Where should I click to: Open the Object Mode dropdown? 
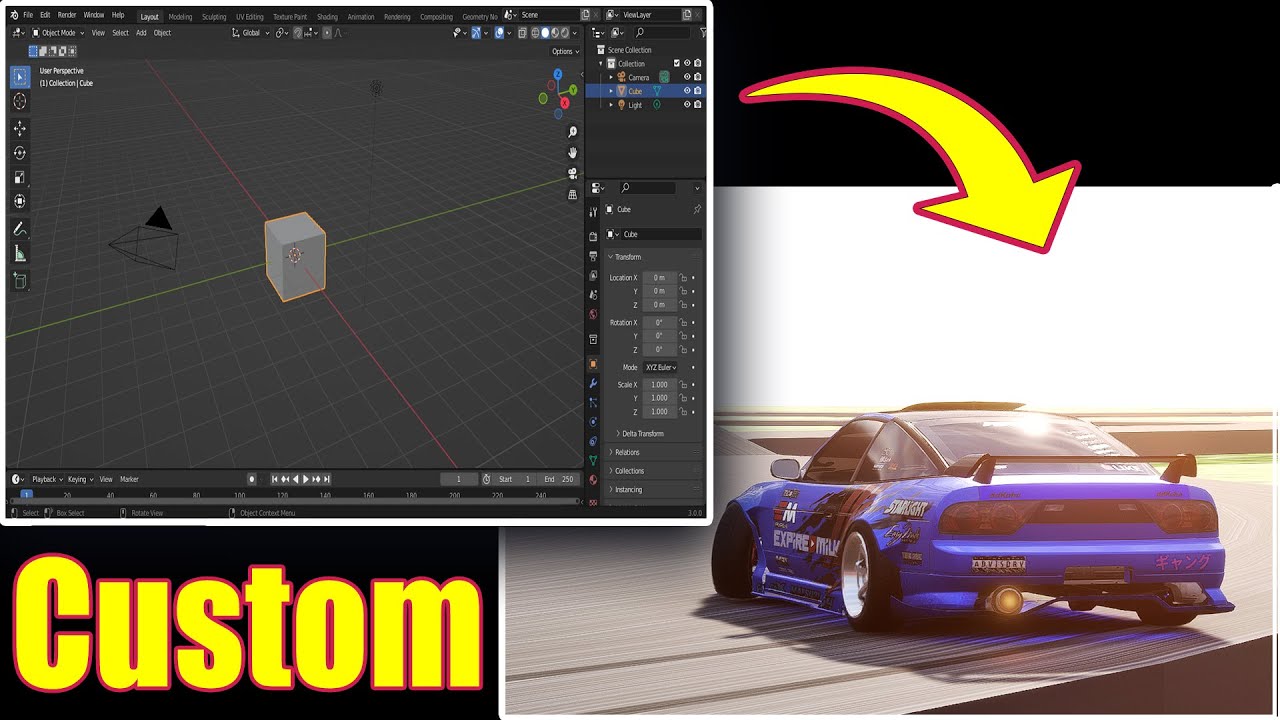(x=59, y=33)
